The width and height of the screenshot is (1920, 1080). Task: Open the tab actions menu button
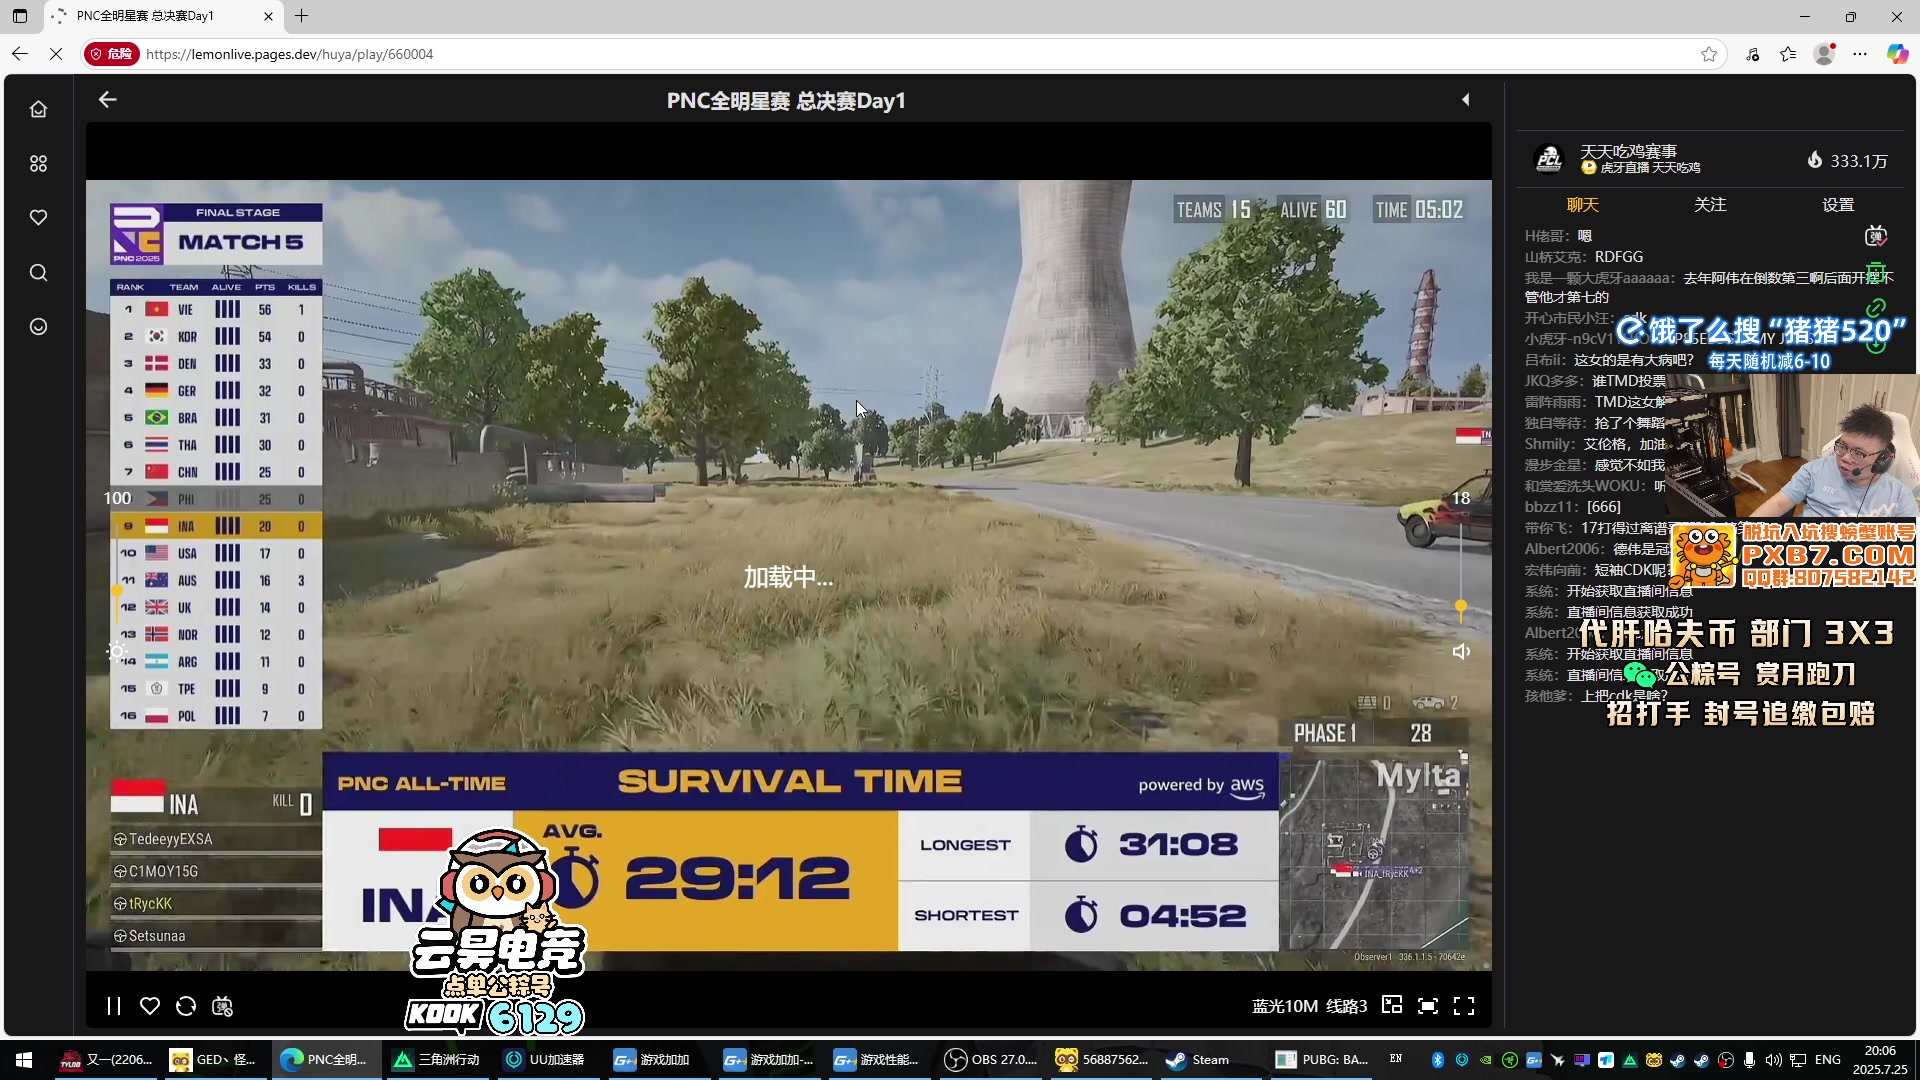pyautogui.click(x=19, y=16)
